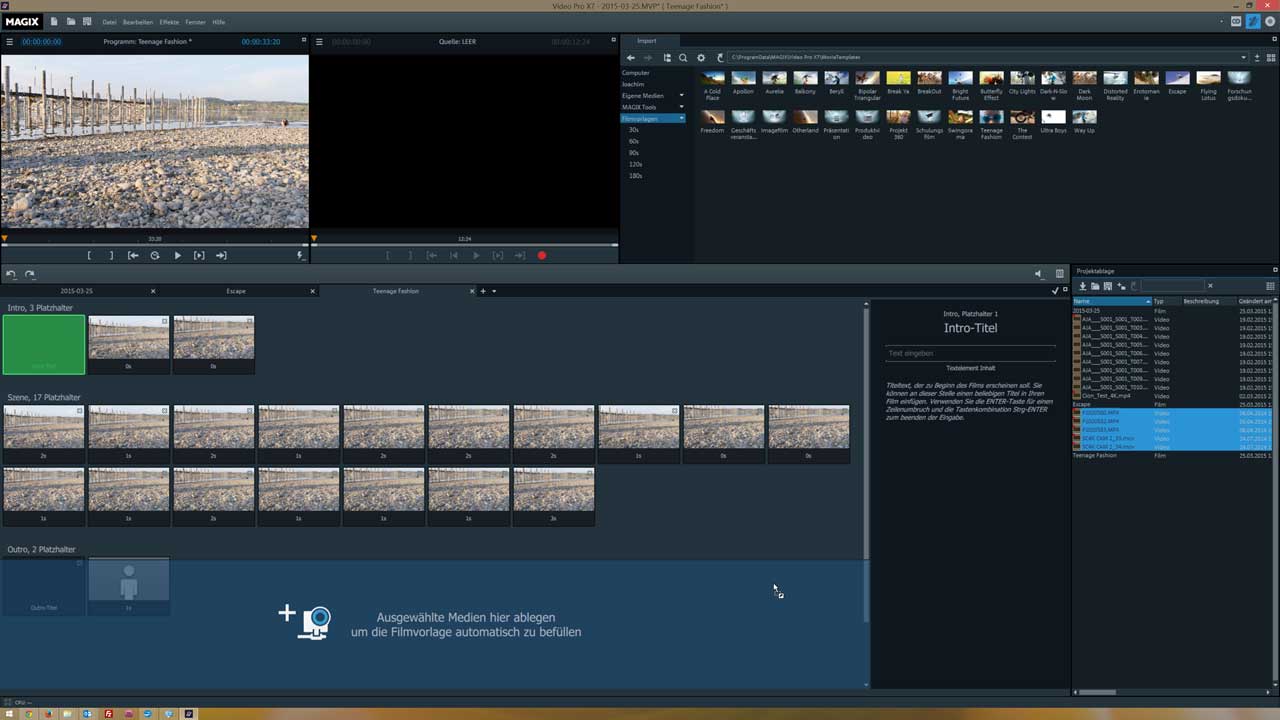Select the 30s template length
The height and width of the screenshot is (720, 1280).
[634, 130]
